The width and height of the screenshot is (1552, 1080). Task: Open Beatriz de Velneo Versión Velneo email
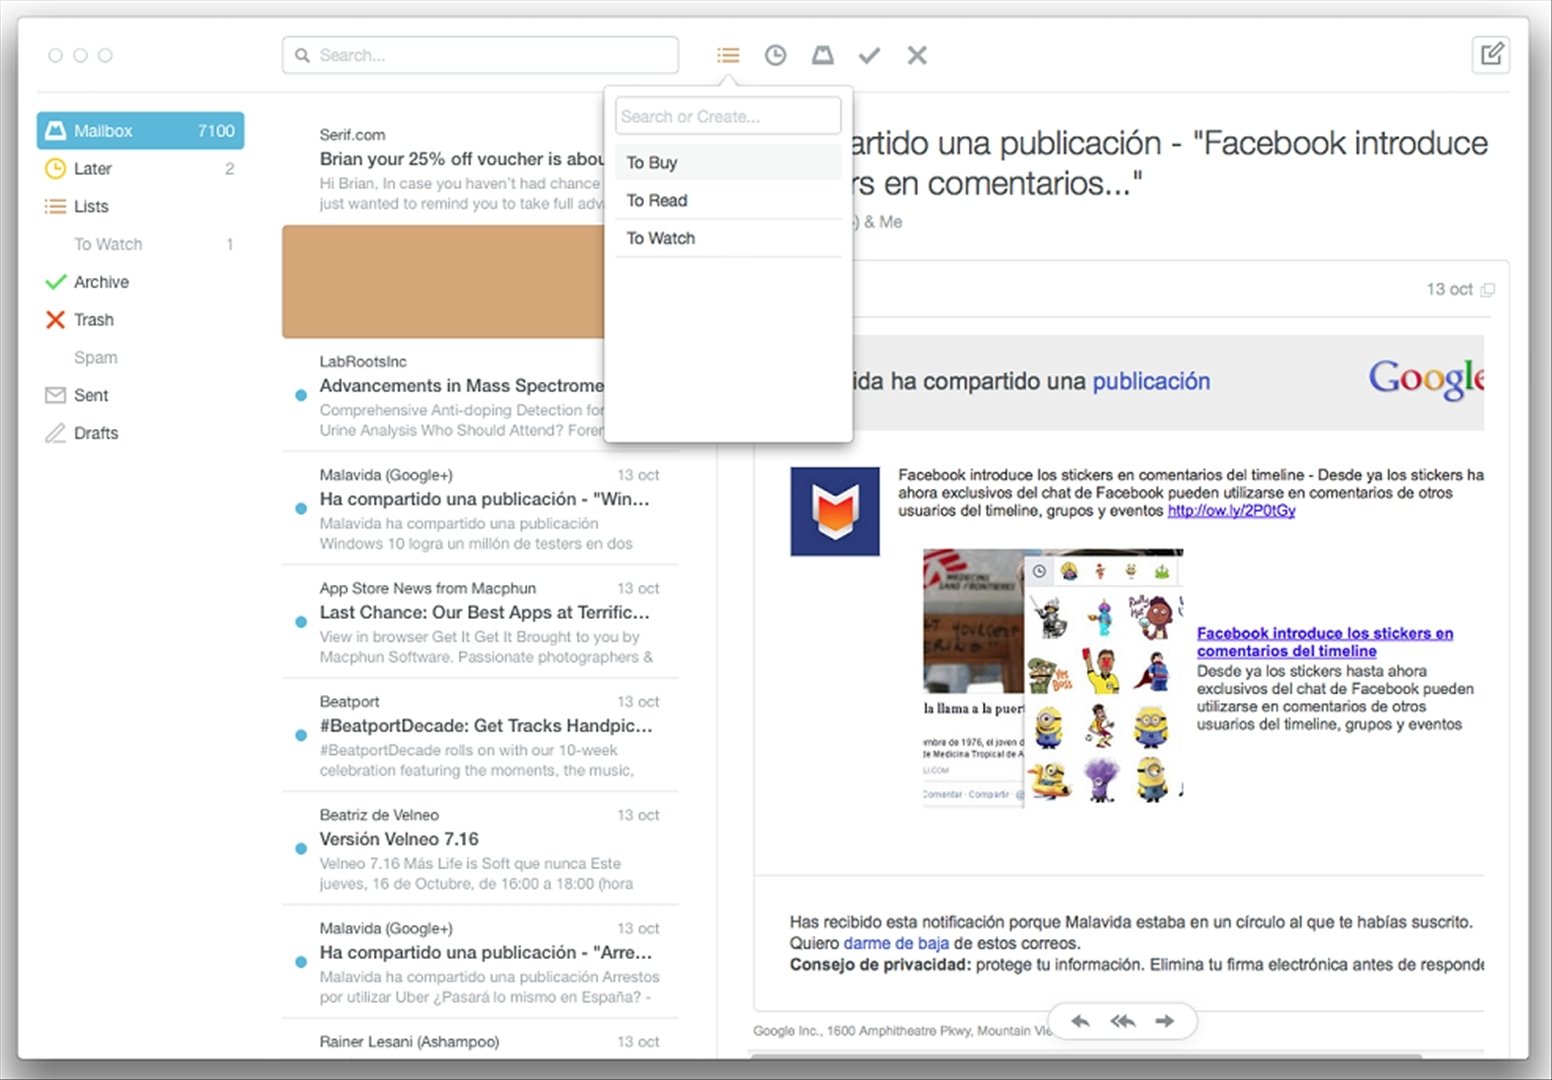(x=480, y=848)
